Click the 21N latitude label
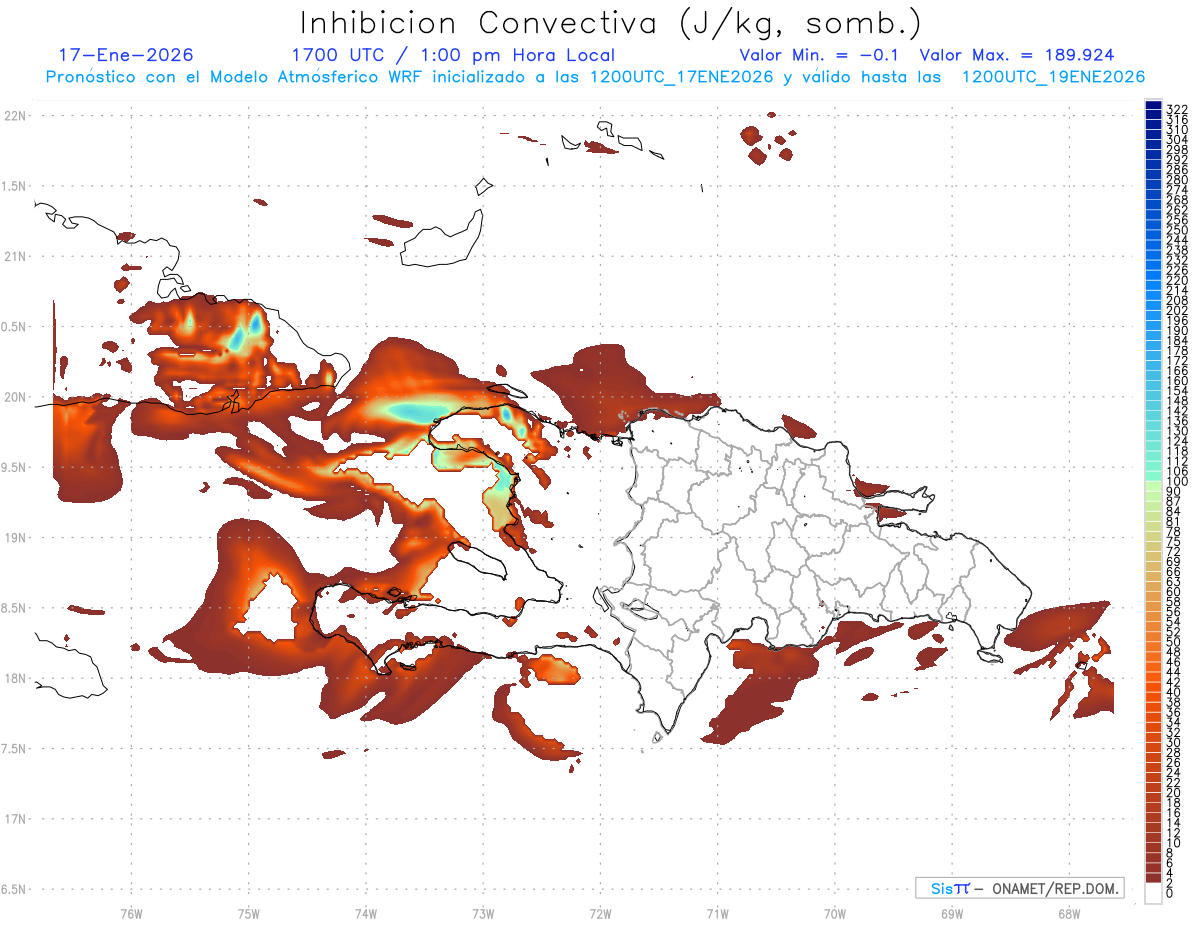The image size is (1200, 927). point(17,256)
